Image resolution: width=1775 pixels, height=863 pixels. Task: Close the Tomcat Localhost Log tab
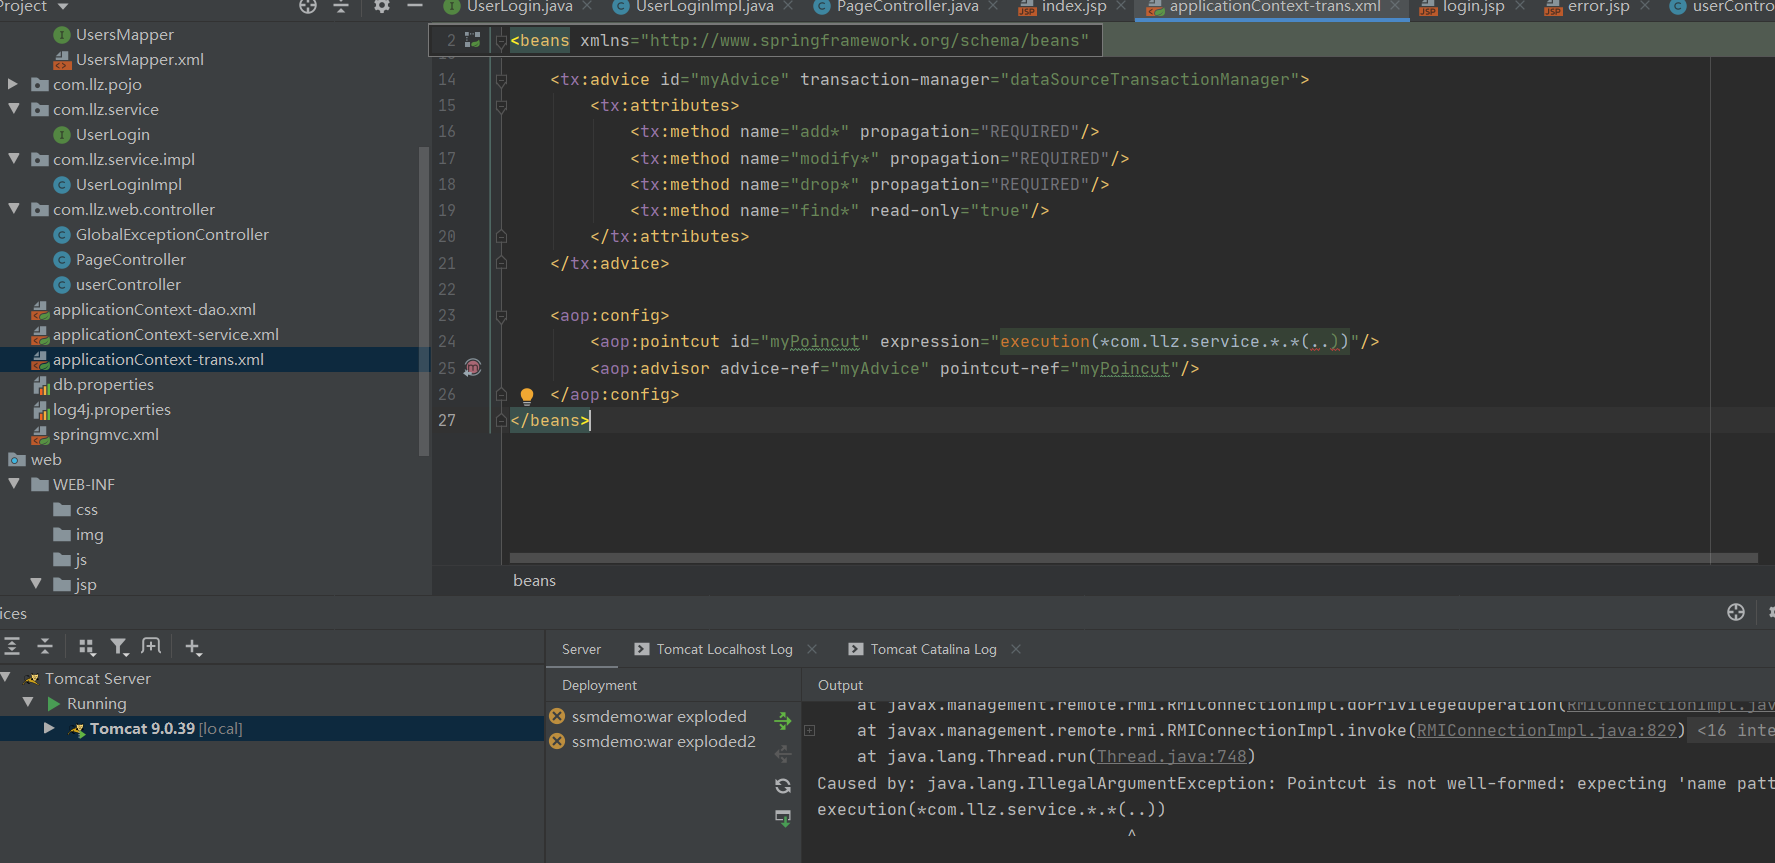click(x=812, y=649)
